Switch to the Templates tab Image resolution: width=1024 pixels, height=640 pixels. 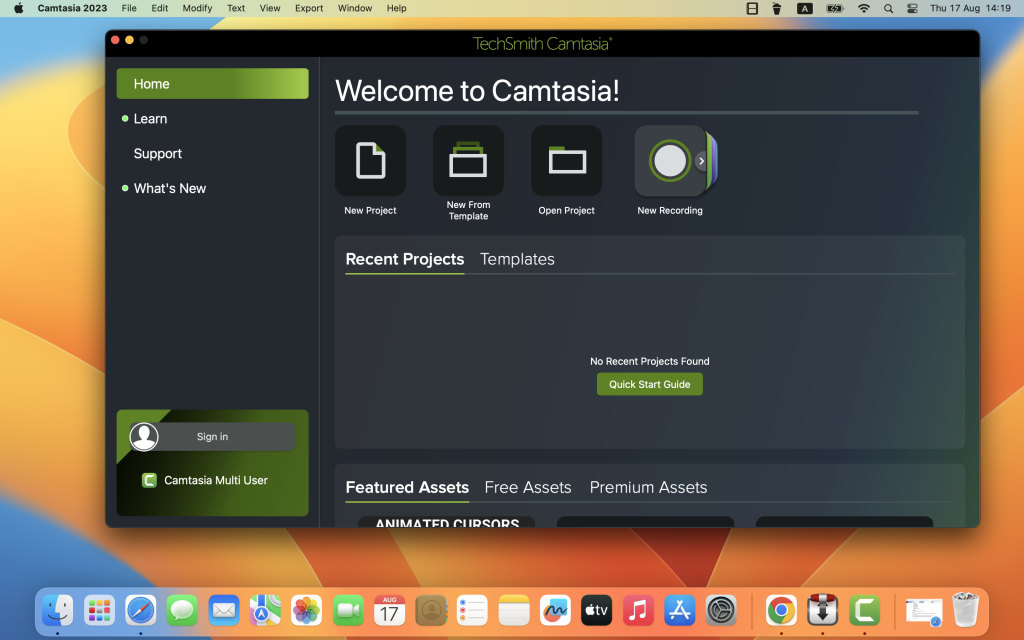point(517,259)
